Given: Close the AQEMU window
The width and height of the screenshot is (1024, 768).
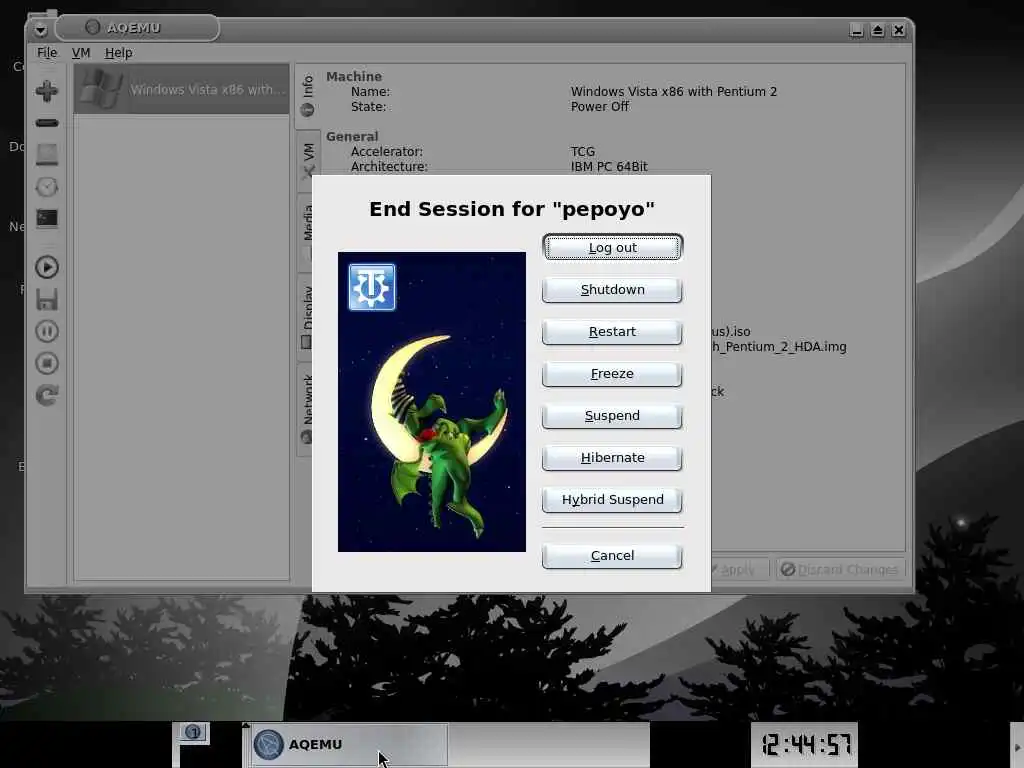Looking at the screenshot, I should 899,30.
